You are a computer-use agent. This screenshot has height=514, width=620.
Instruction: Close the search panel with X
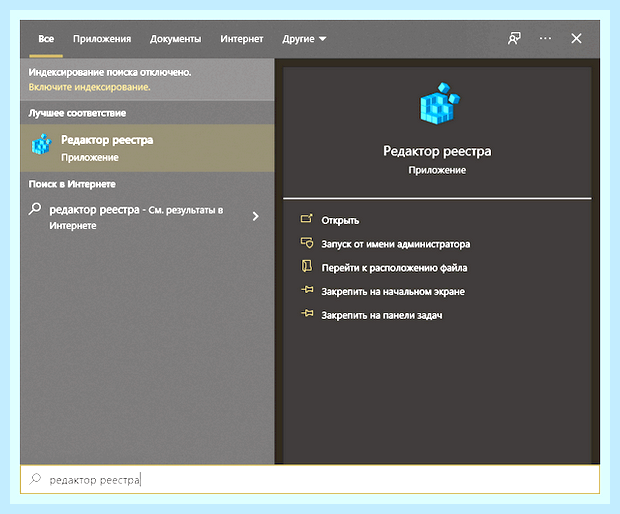coord(577,38)
